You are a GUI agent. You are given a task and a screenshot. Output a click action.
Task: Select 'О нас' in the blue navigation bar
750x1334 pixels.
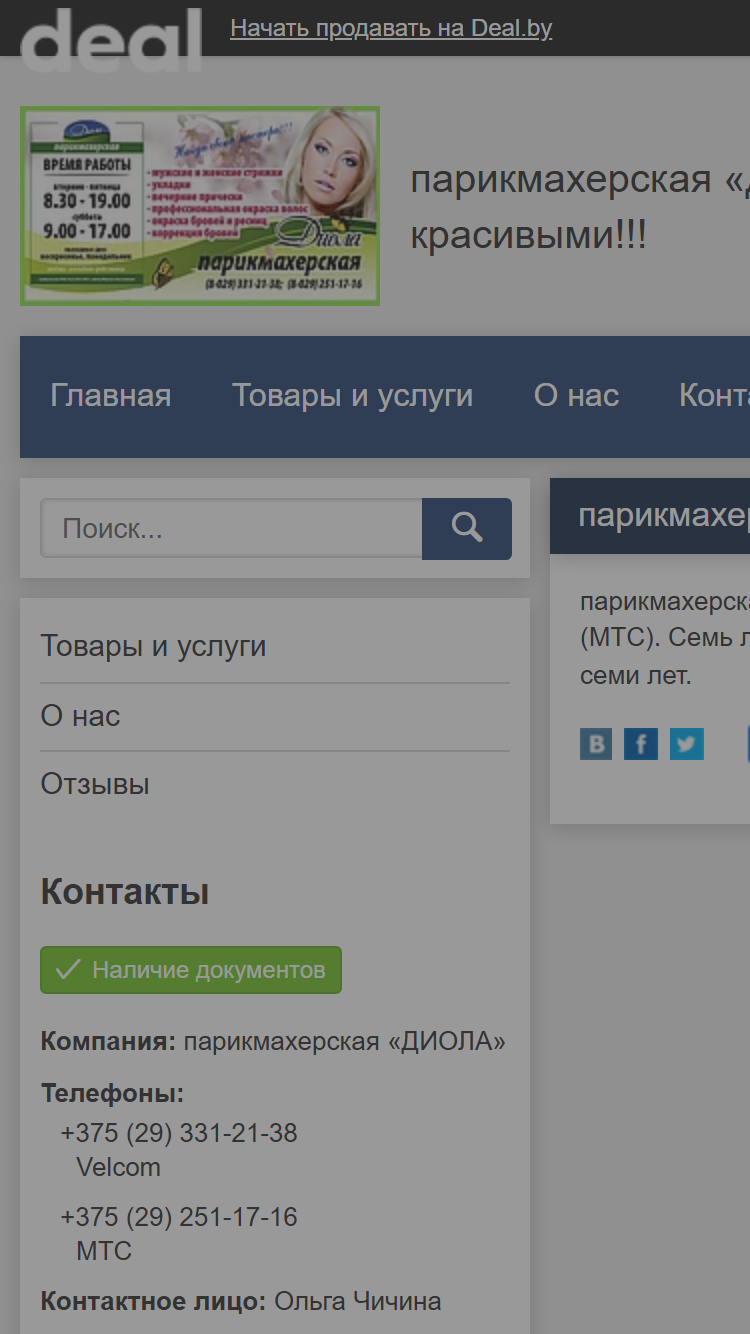[577, 396]
